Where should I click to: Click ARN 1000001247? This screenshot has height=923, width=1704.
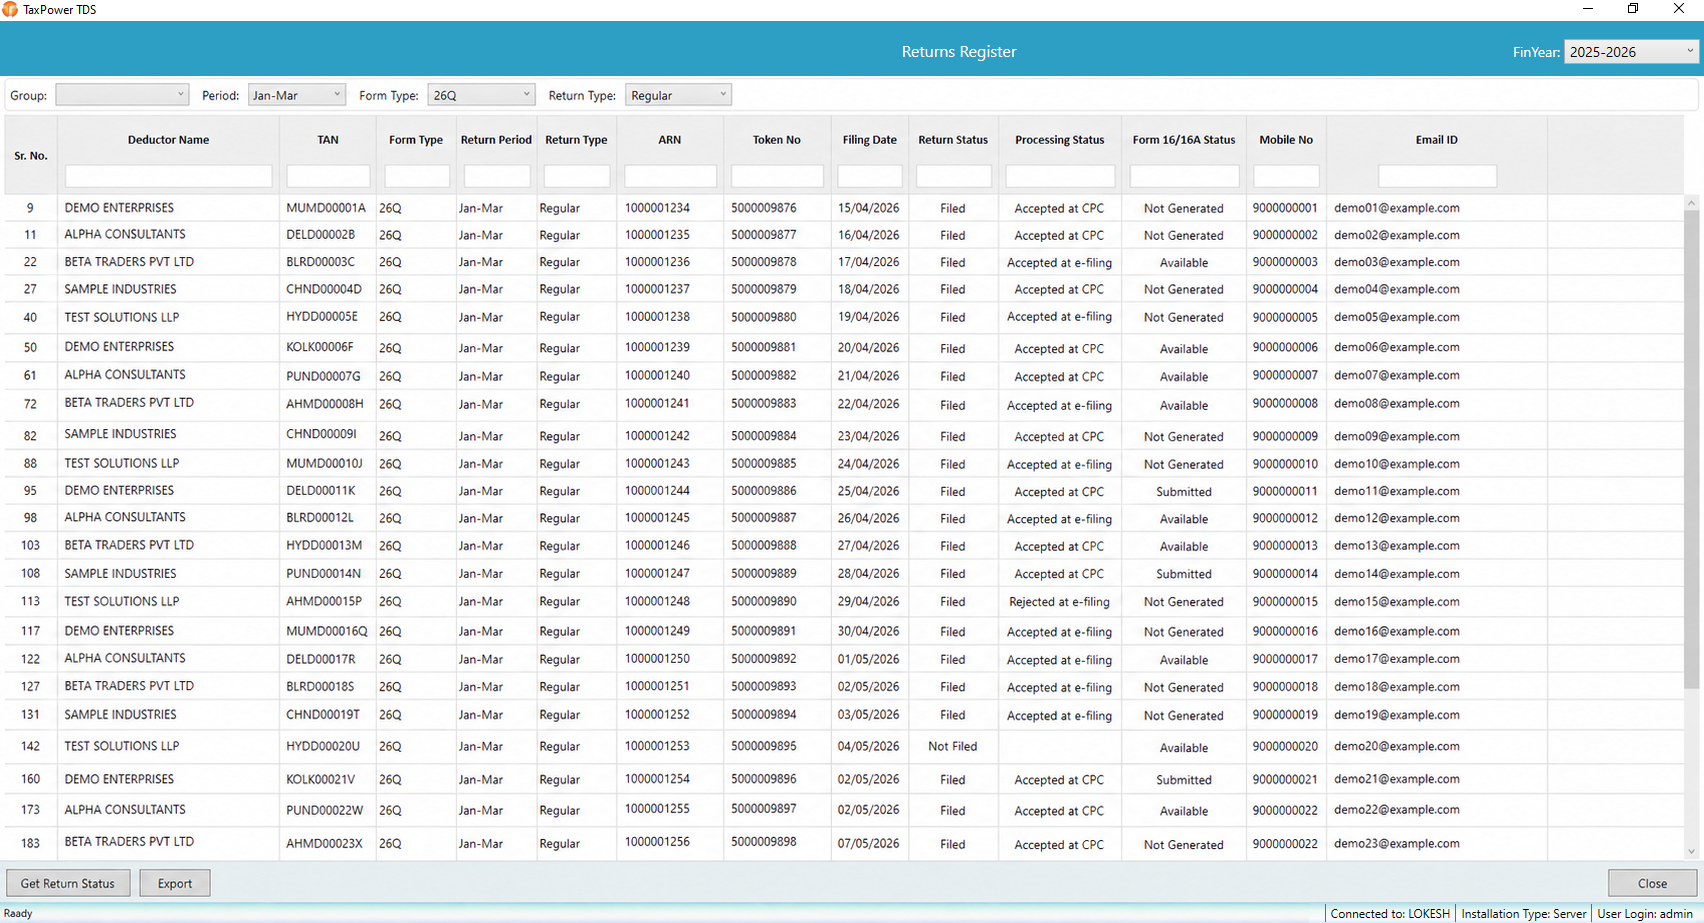(657, 573)
